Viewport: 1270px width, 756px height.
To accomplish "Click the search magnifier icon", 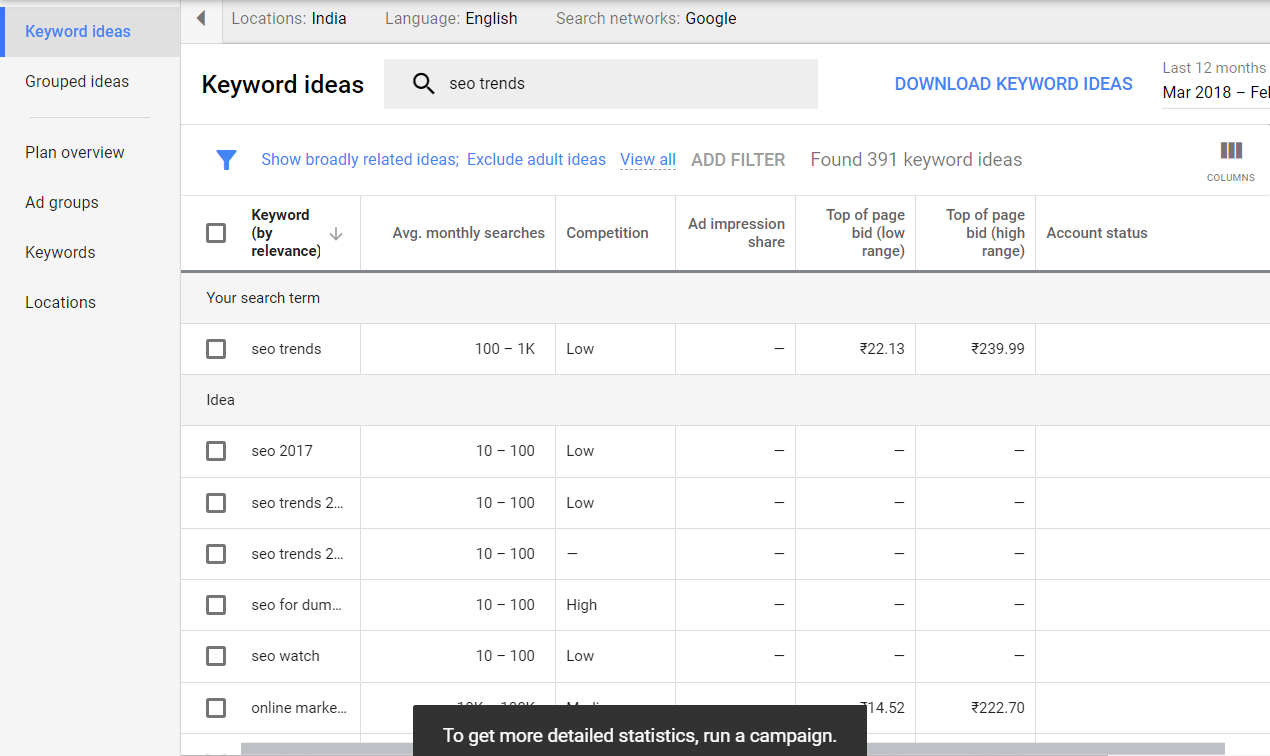I will (424, 84).
